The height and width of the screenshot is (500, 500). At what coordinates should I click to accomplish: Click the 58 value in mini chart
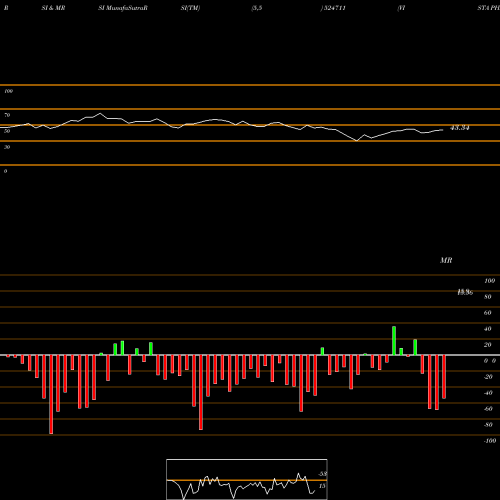[323, 474]
